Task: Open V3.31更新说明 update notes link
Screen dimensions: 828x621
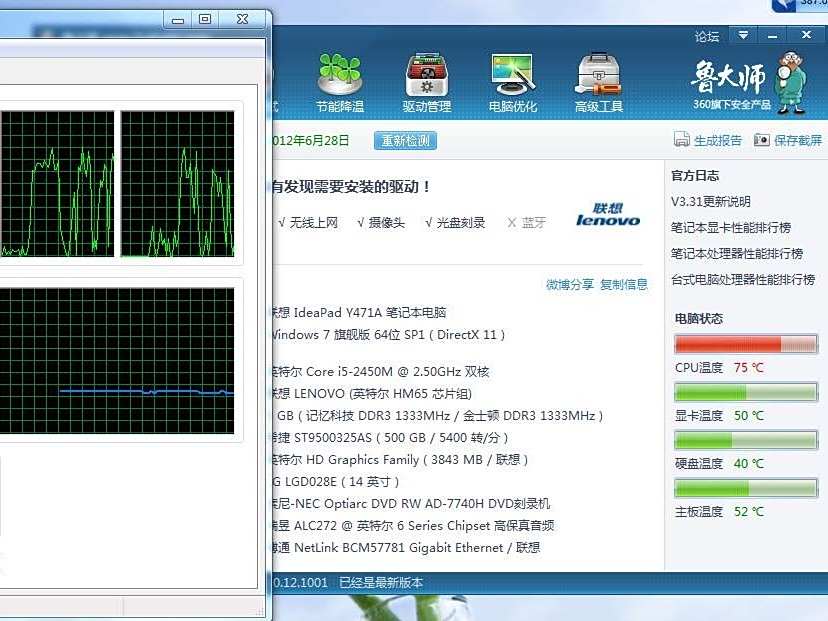Action: (x=712, y=200)
